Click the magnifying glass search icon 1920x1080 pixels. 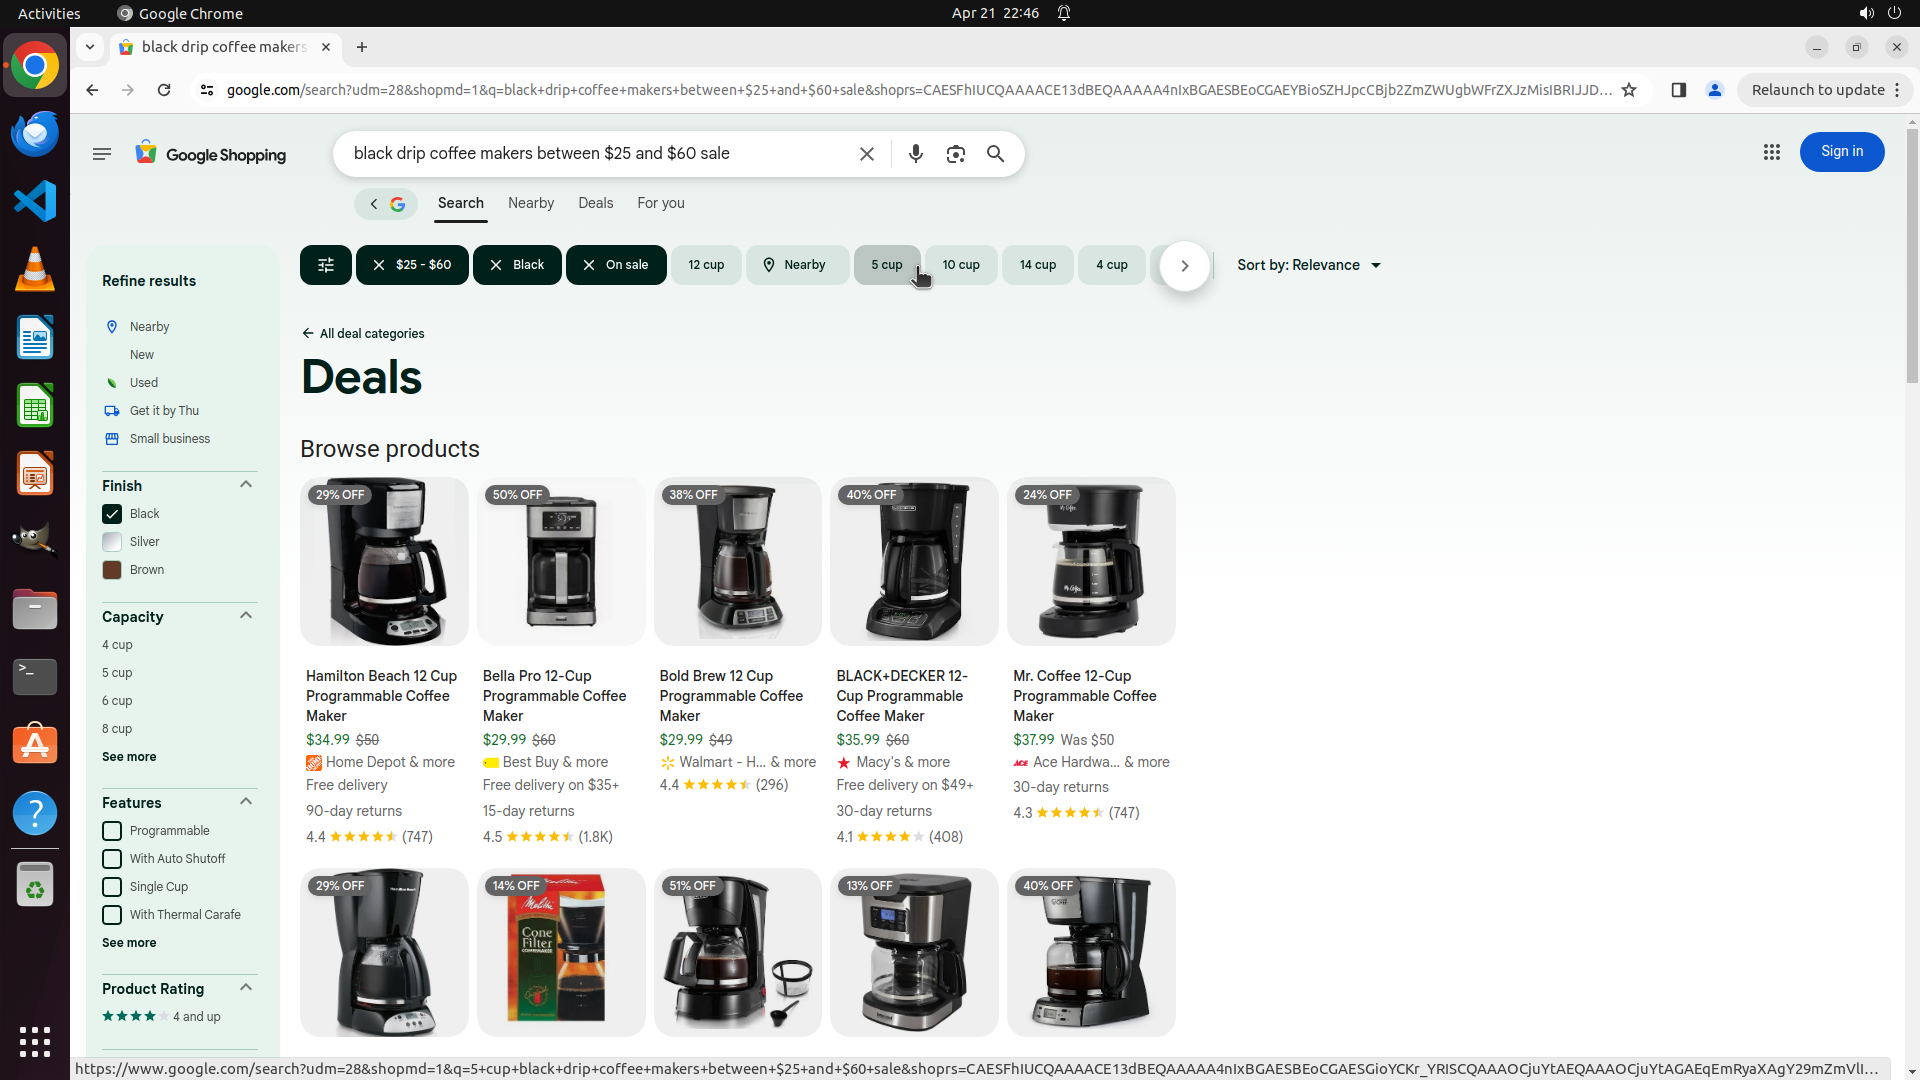click(995, 154)
